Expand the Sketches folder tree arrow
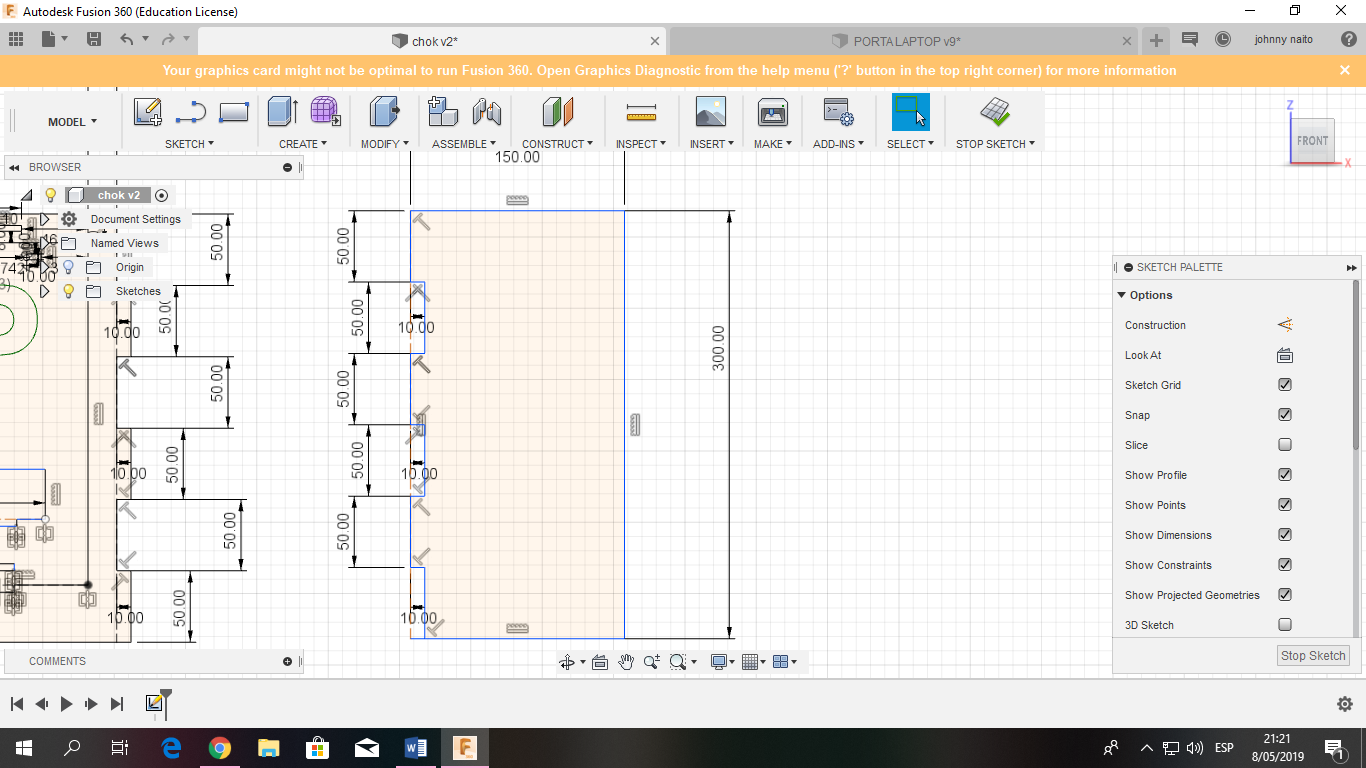 pos(44,291)
